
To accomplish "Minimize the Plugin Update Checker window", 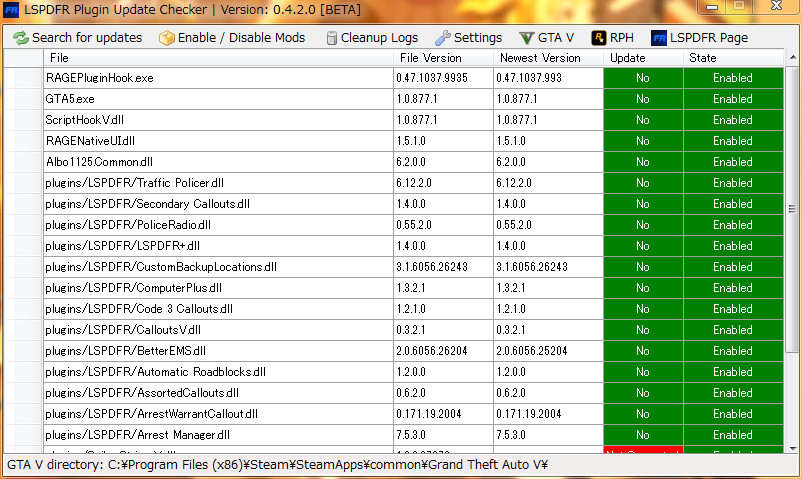I will pyautogui.click(x=712, y=7).
